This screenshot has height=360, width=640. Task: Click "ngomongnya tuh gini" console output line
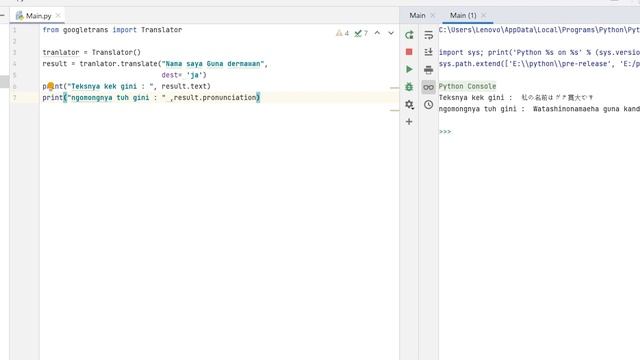(x=539, y=109)
